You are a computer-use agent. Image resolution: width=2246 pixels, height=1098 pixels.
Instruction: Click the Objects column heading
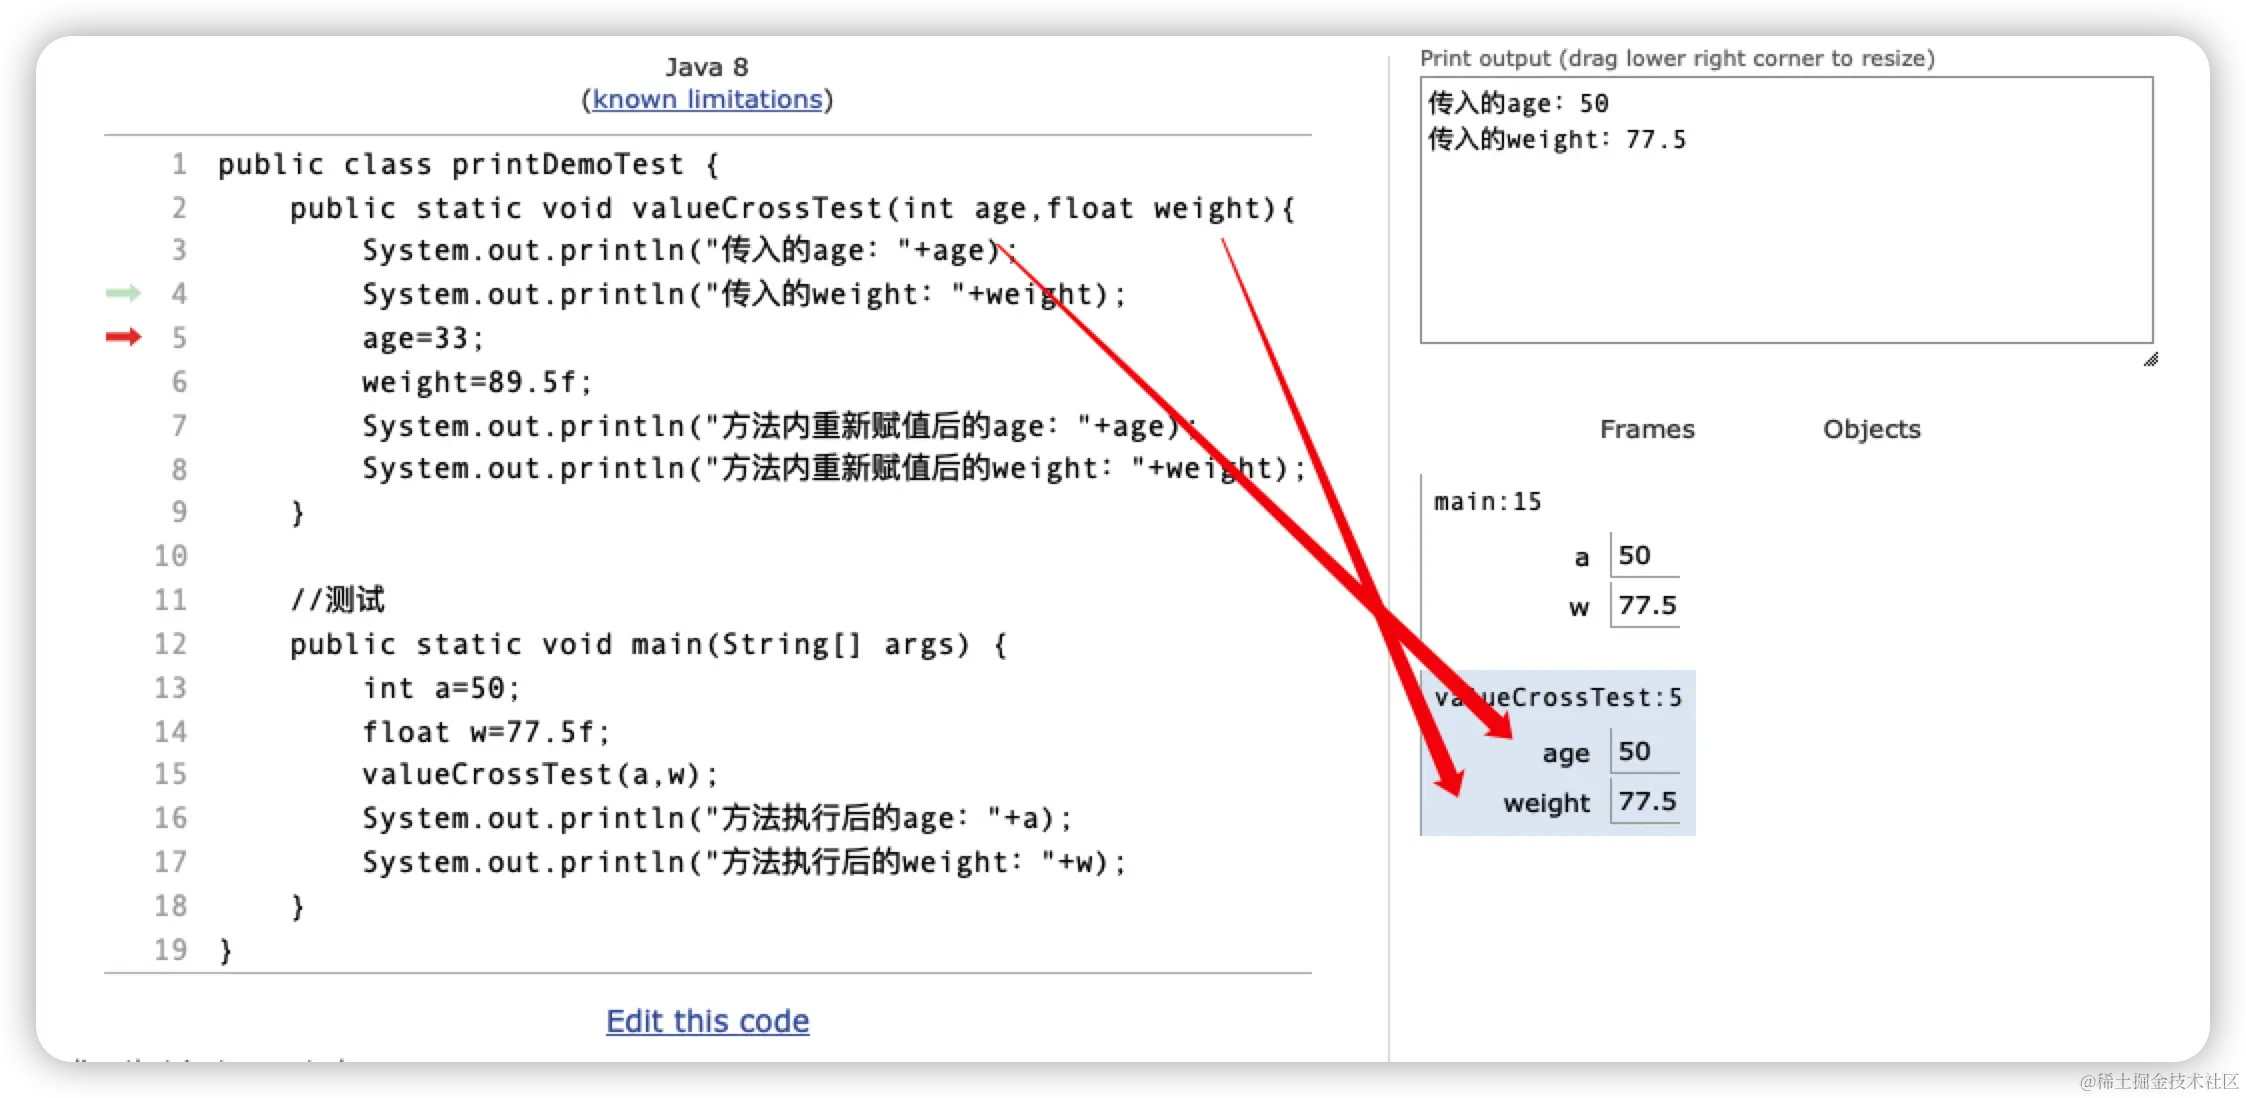point(1871,429)
